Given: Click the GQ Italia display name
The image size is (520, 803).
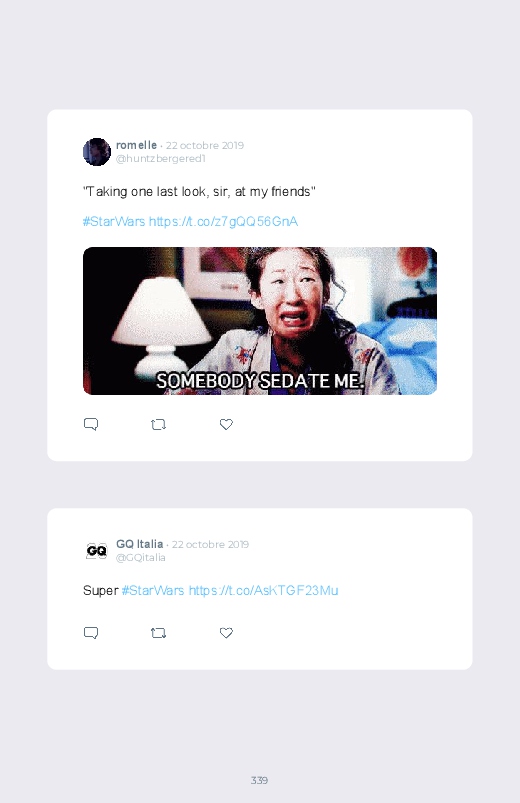Looking at the screenshot, I should pos(139,544).
